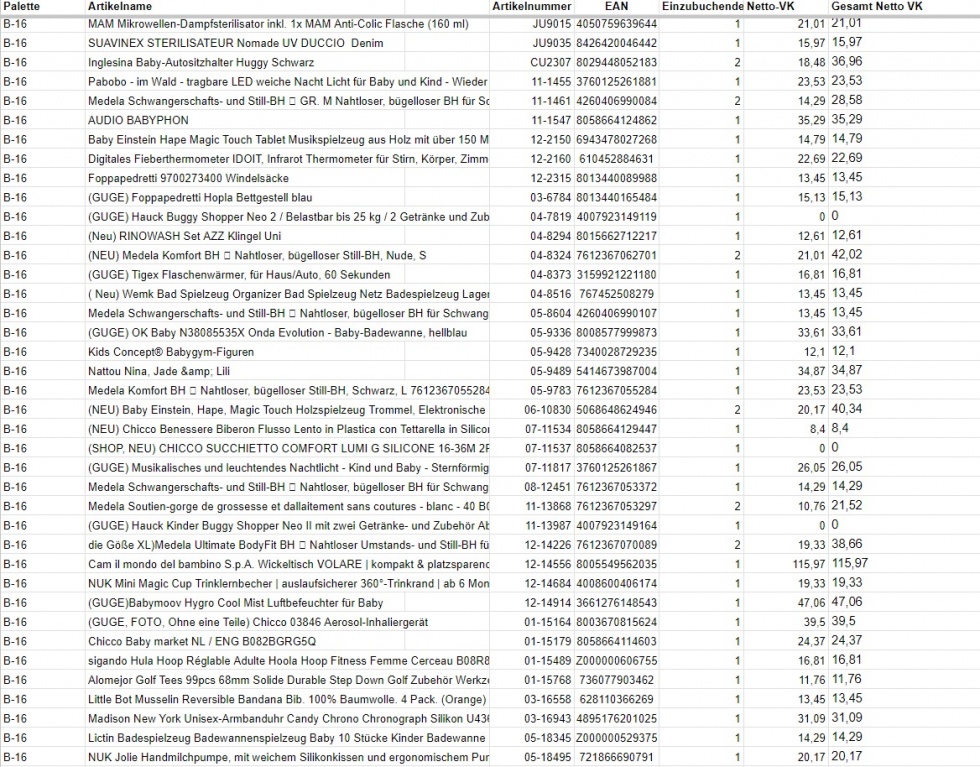Image resolution: width=980 pixels, height=767 pixels.
Task: Click article number 07-11817
Action: click(x=548, y=468)
